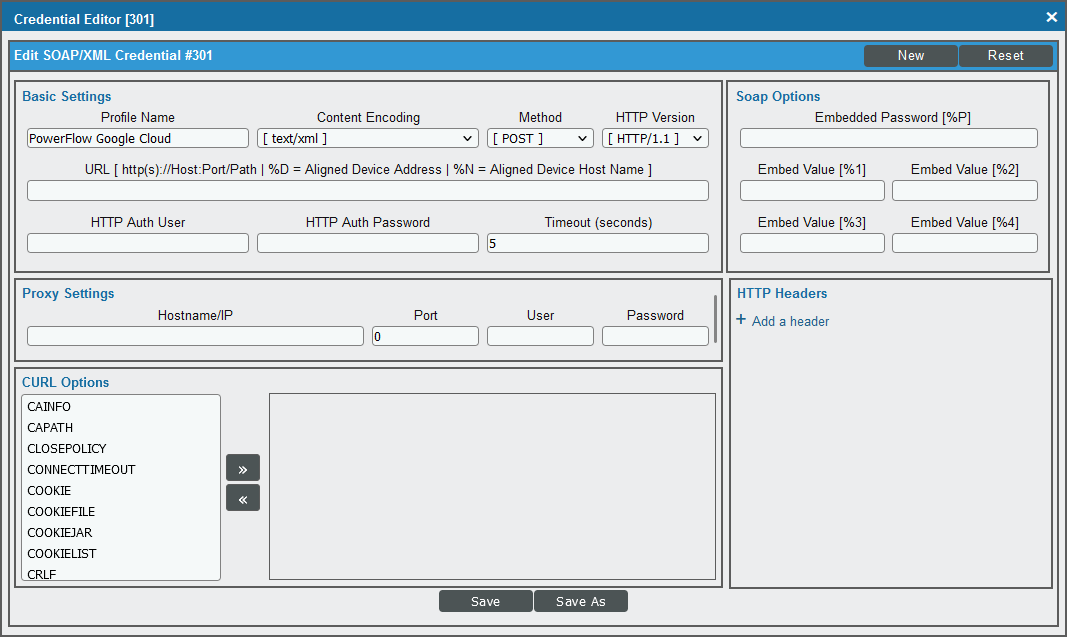The width and height of the screenshot is (1067, 637).
Task: Close the Credential Editor dialog
Action: 1051,18
